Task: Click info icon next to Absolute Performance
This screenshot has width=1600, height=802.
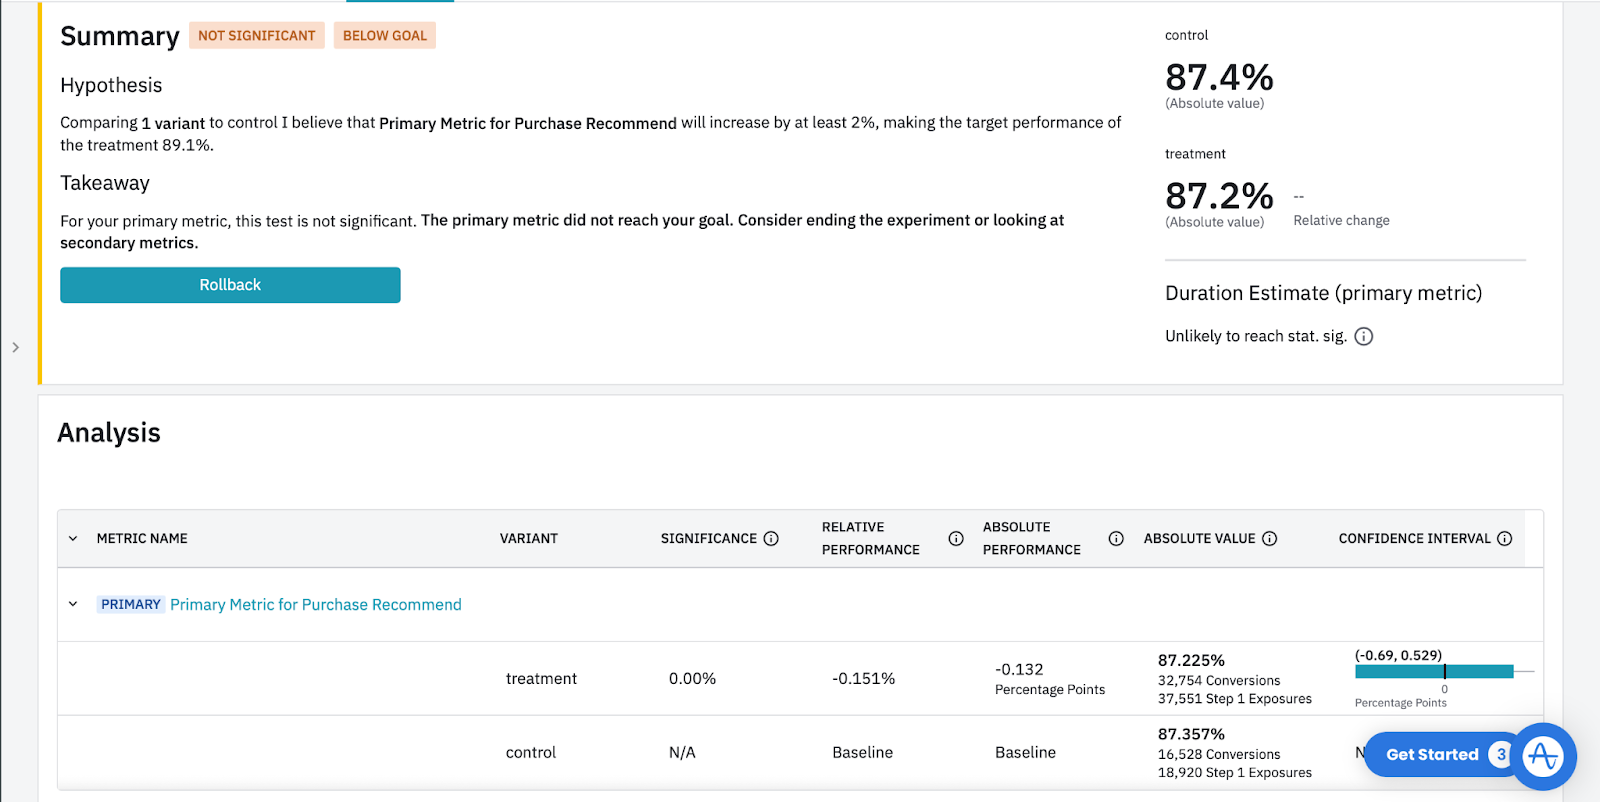Action: click(1116, 538)
